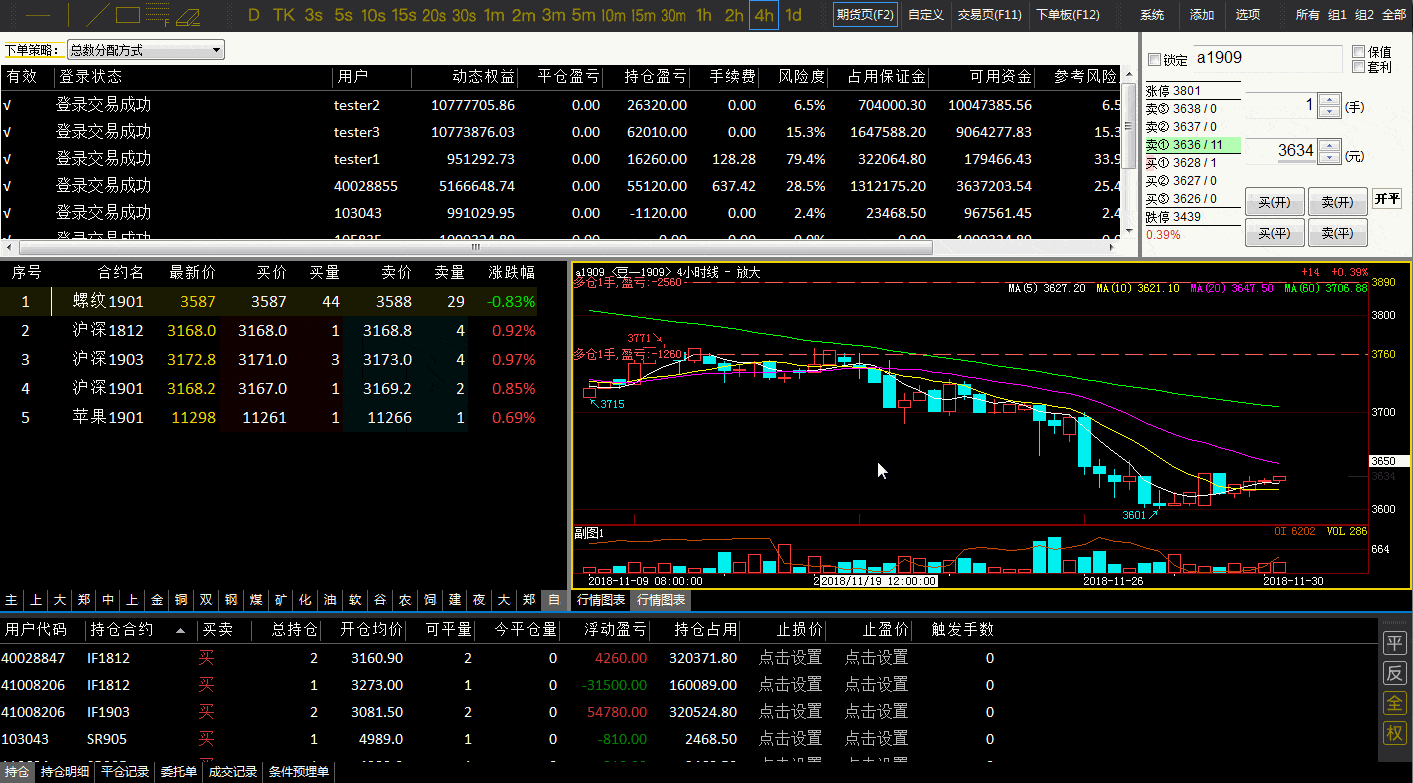The height and width of the screenshot is (783, 1413).
Task: Decrease order price with down arrow
Action: coord(1329,156)
